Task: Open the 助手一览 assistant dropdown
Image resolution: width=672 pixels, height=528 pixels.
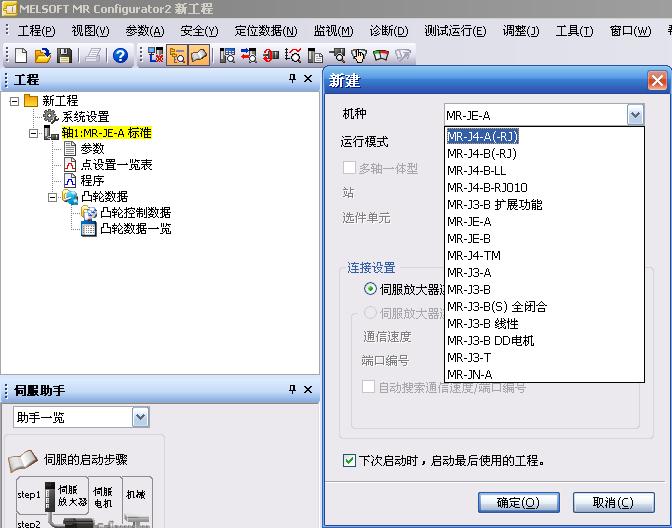Action: (x=140, y=417)
